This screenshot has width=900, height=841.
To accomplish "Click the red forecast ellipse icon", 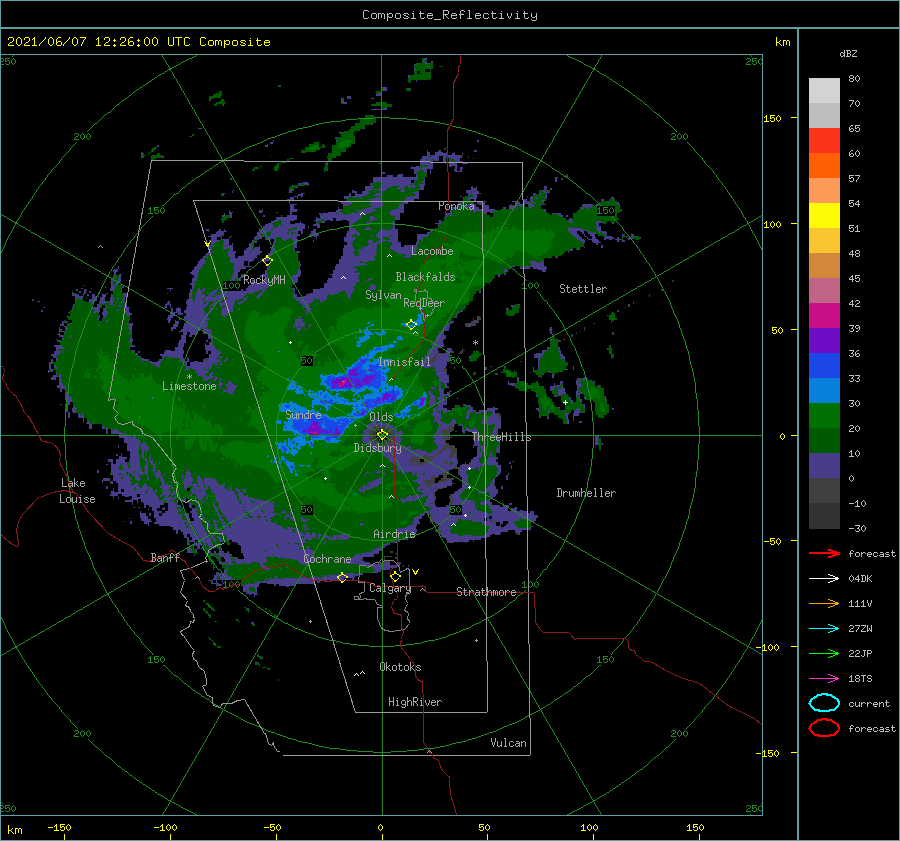I will [824, 728].
